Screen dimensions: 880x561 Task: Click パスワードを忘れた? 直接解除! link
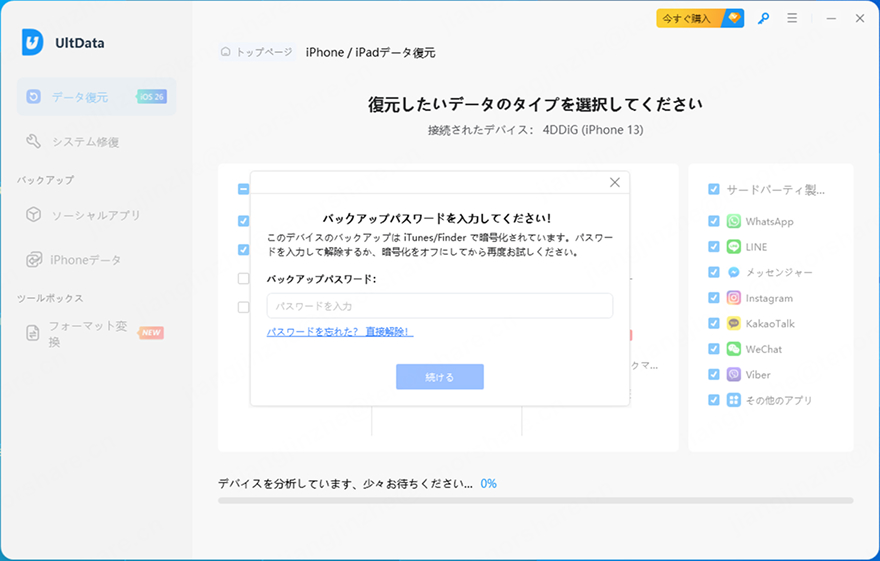340,332
